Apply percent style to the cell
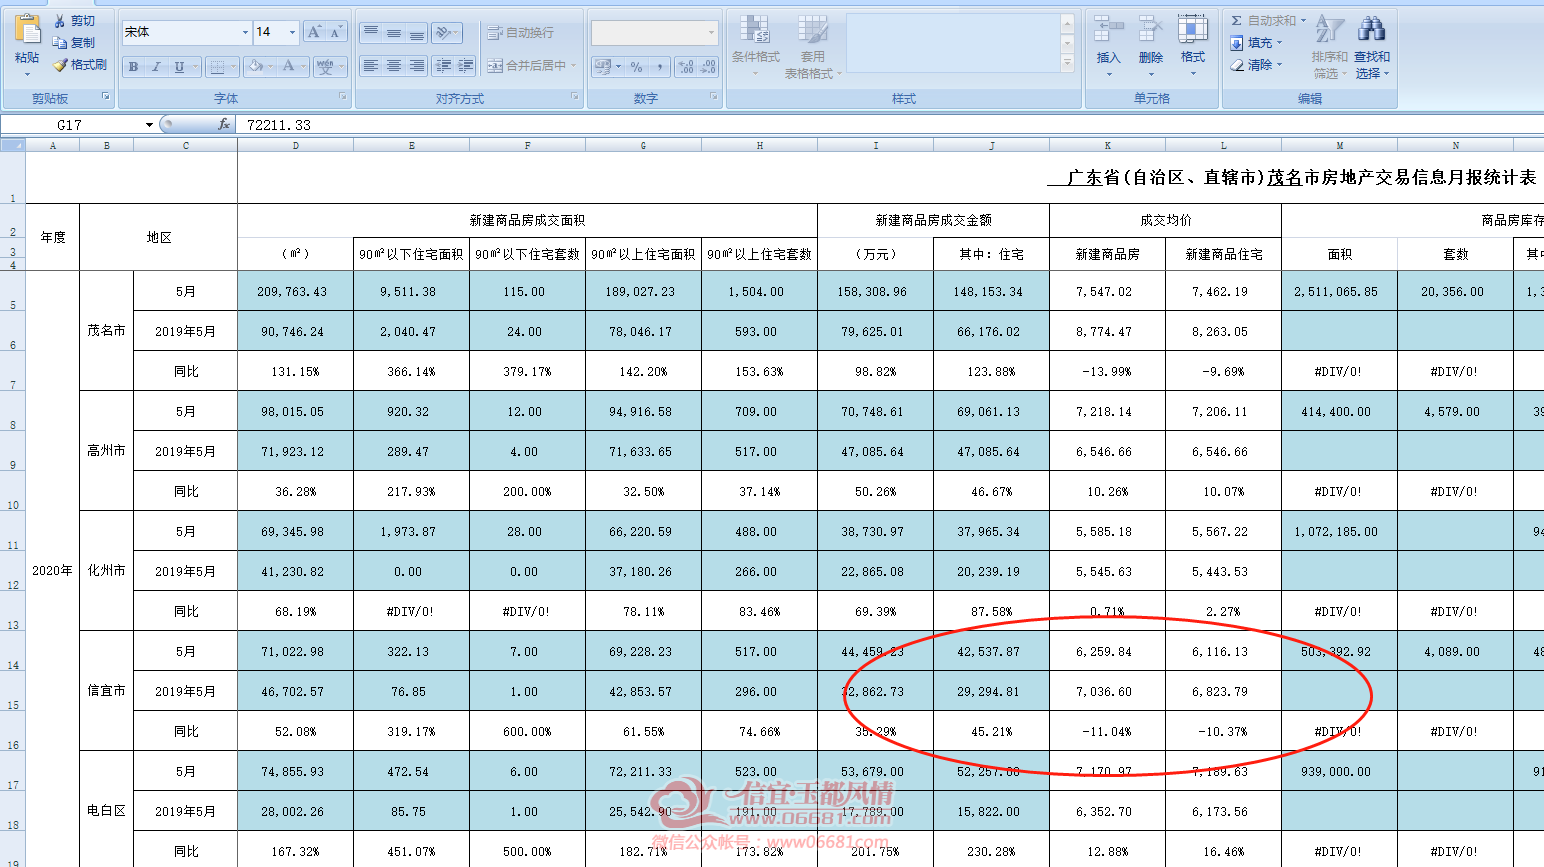The height and width of the screenshot is (867, 1544). click(636, 67)
